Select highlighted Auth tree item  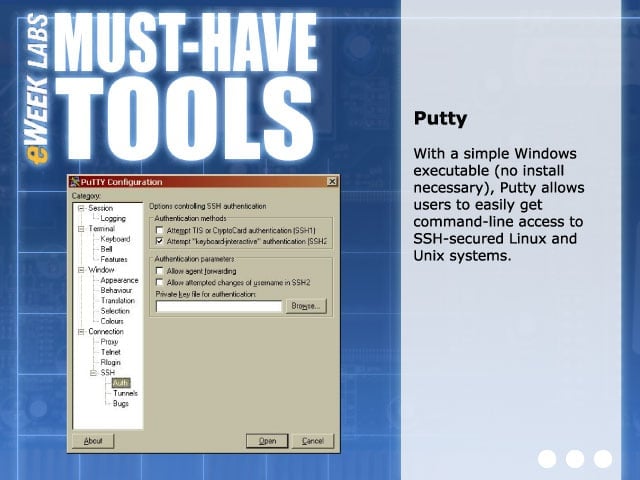[x=121, y=383]
